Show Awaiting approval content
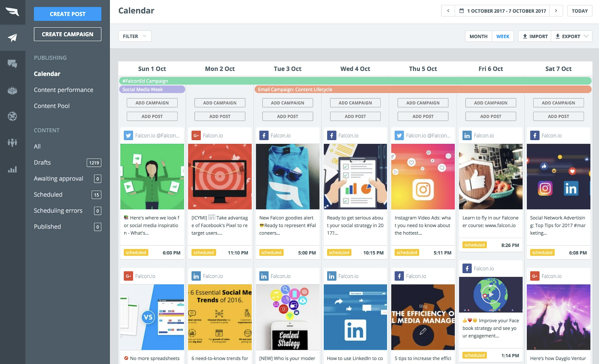This screenshot has width=599, height=364. (x=58, y=178)
